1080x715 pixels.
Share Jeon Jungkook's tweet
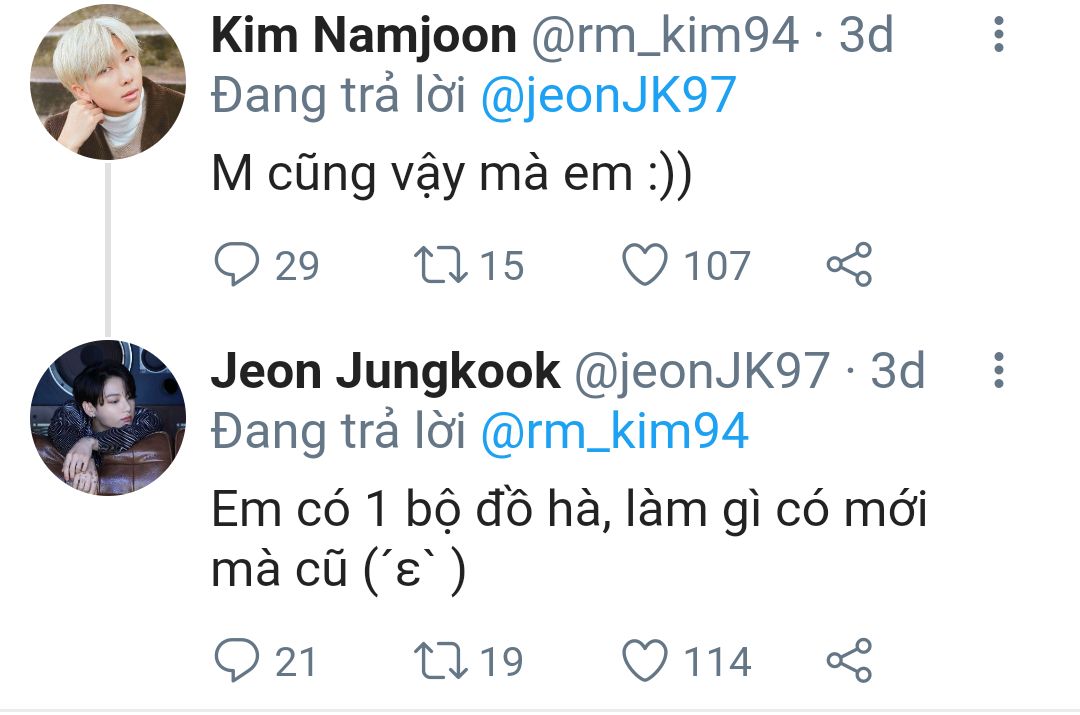click(x=850, y=661)
